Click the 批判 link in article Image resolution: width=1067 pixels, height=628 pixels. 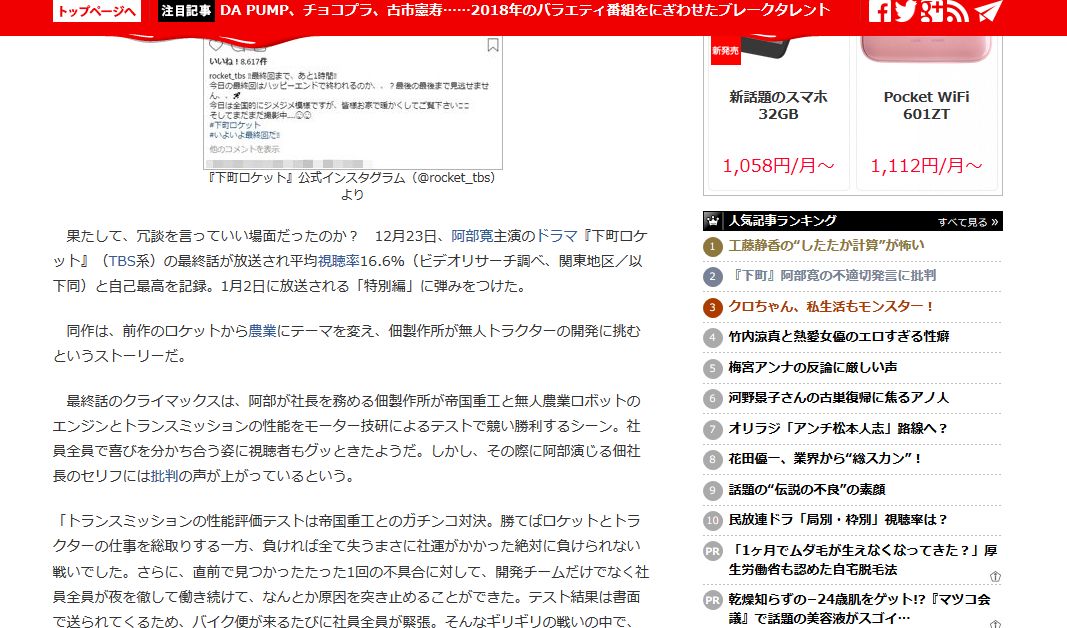pos(164,476)
